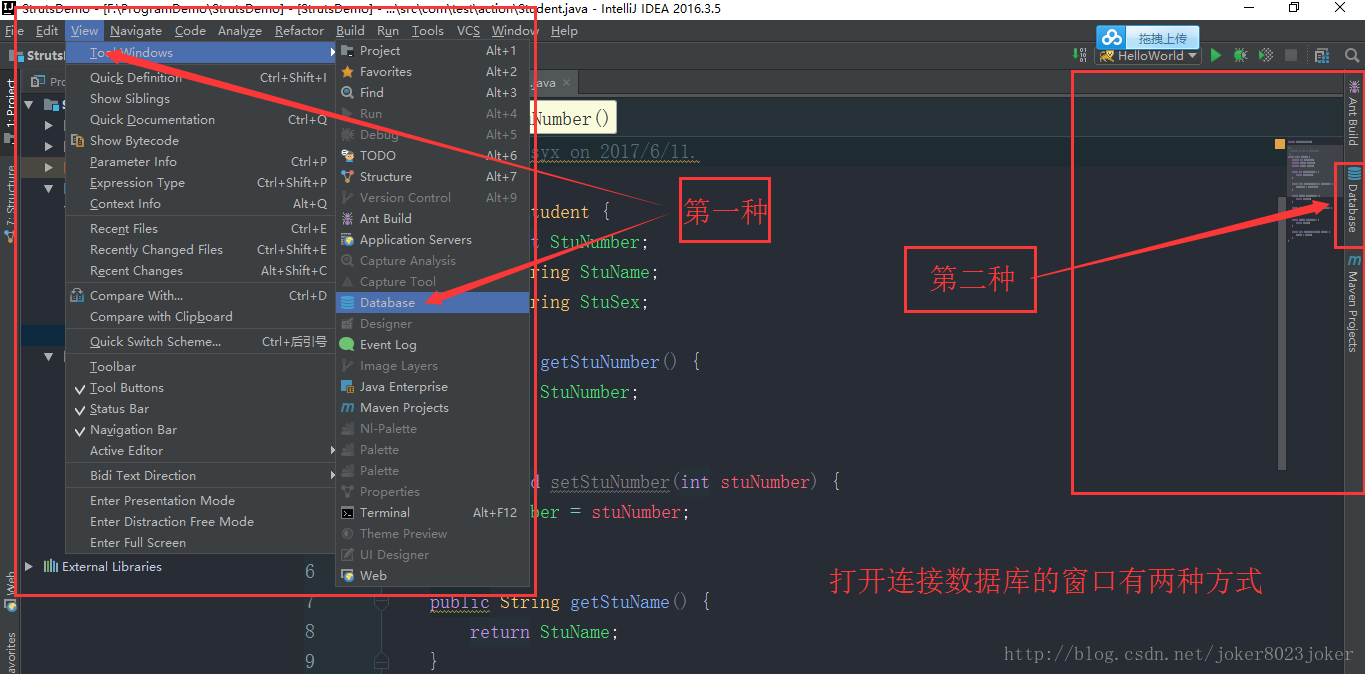Click setStuNumber method name in editor
Screen dimensions: 1365x674
click(610, 482)
